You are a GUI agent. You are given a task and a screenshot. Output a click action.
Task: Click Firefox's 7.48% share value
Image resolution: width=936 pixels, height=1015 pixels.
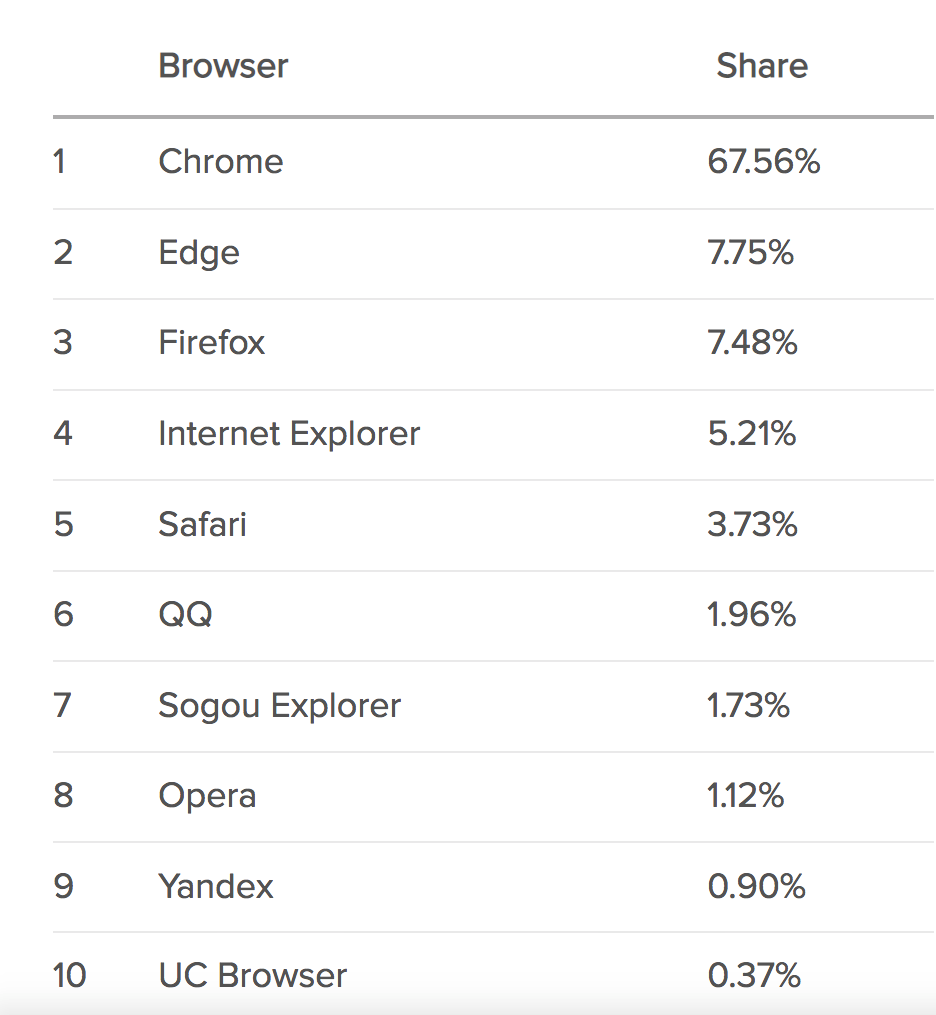coord(752,342)
